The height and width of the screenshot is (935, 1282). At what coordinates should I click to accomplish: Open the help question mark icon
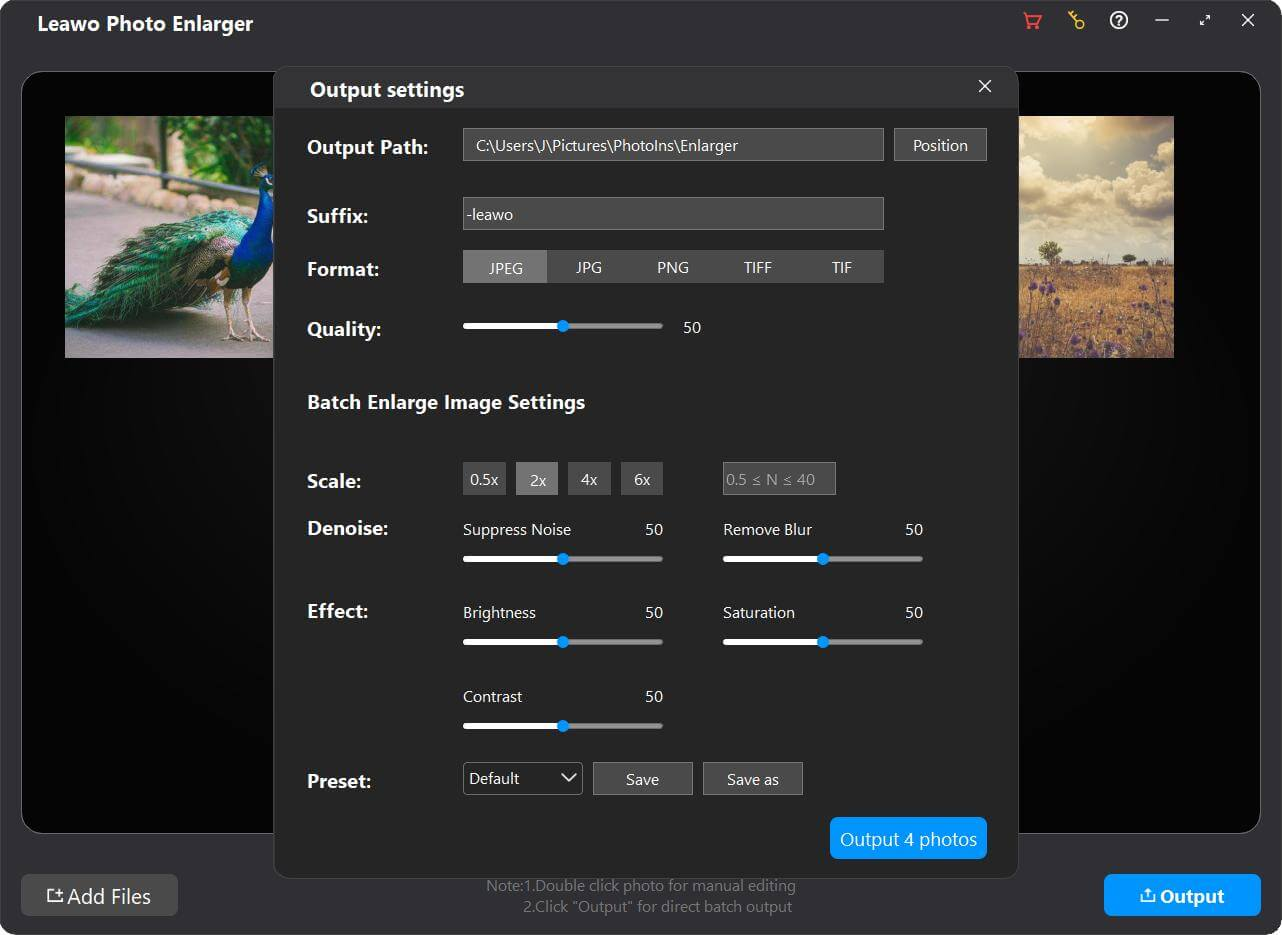point(1119,20)
